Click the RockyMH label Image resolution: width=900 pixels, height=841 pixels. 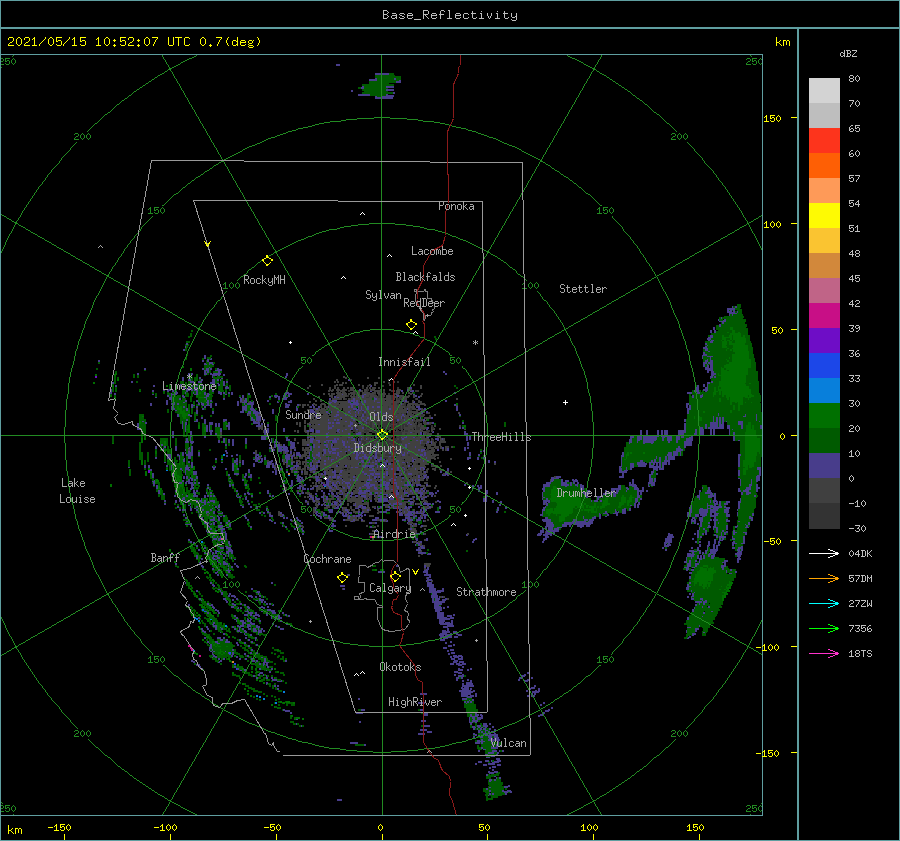264,280
